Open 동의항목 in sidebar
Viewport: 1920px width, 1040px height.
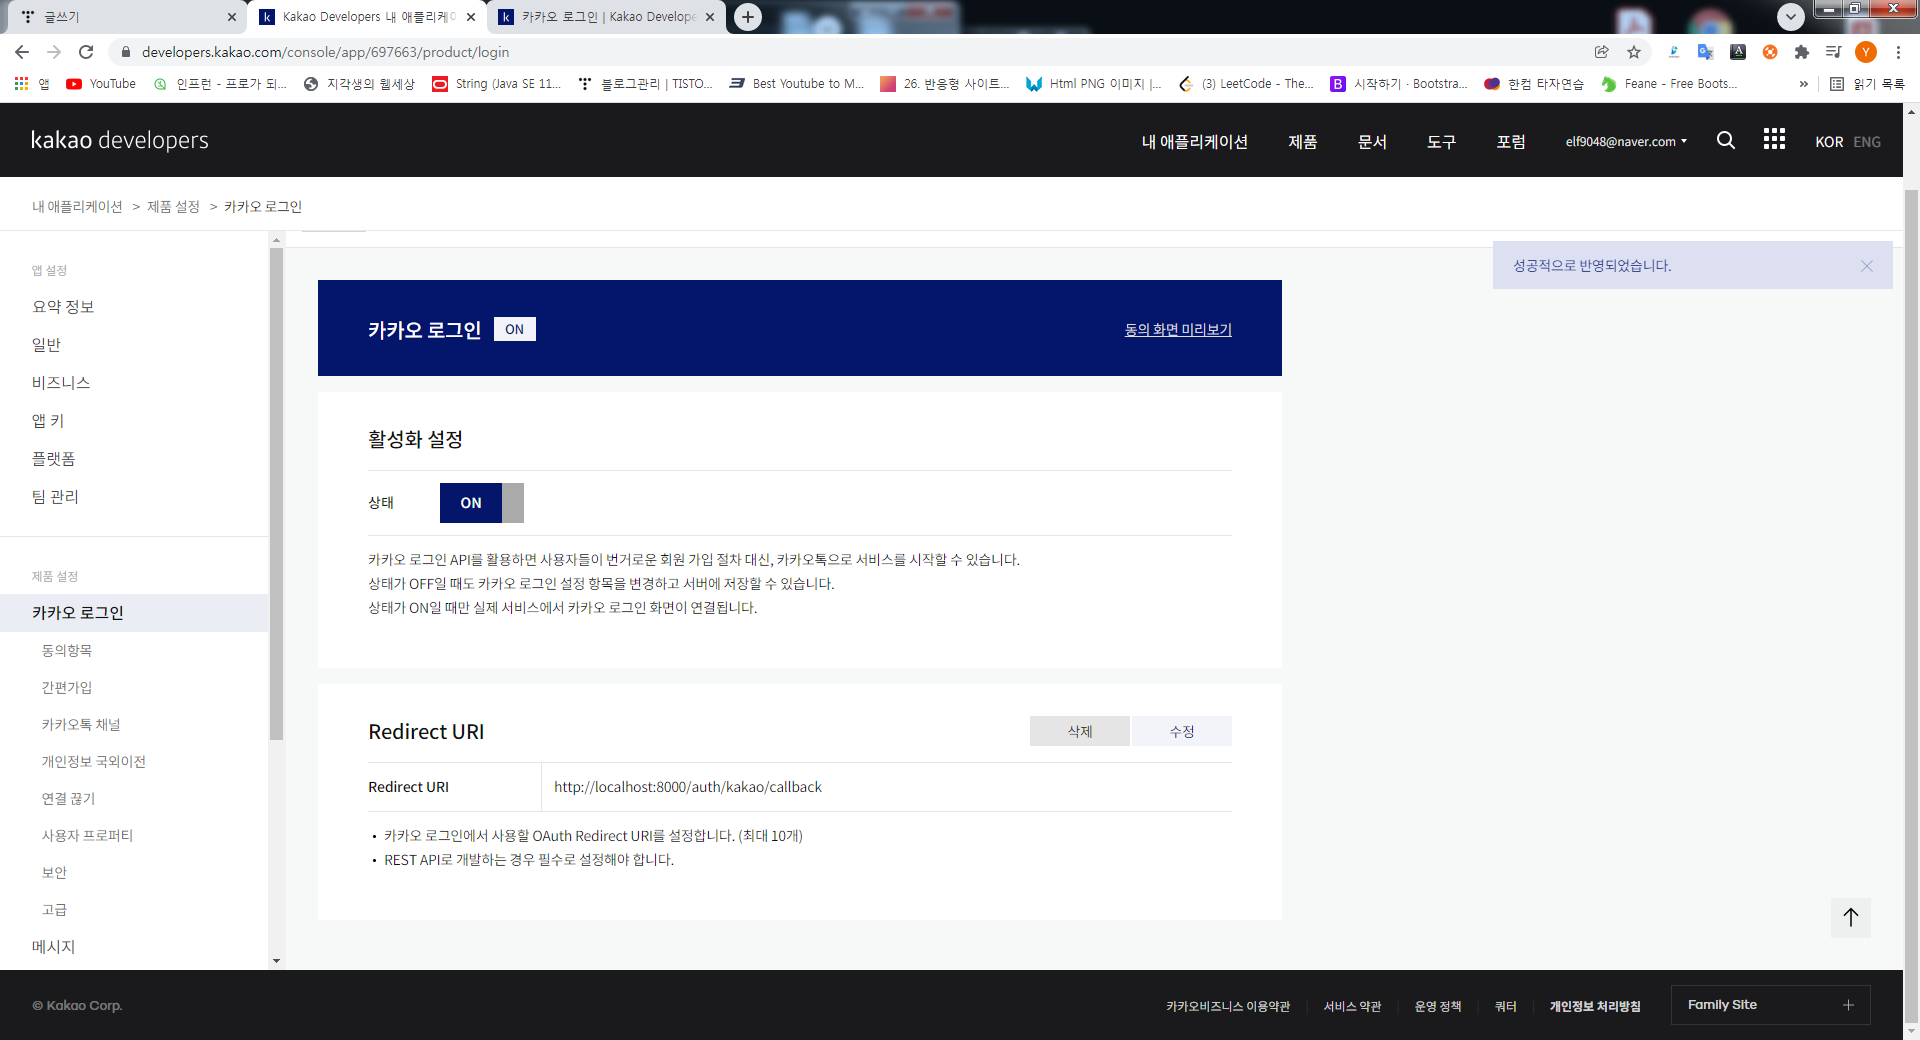click(x=67, y=650)
